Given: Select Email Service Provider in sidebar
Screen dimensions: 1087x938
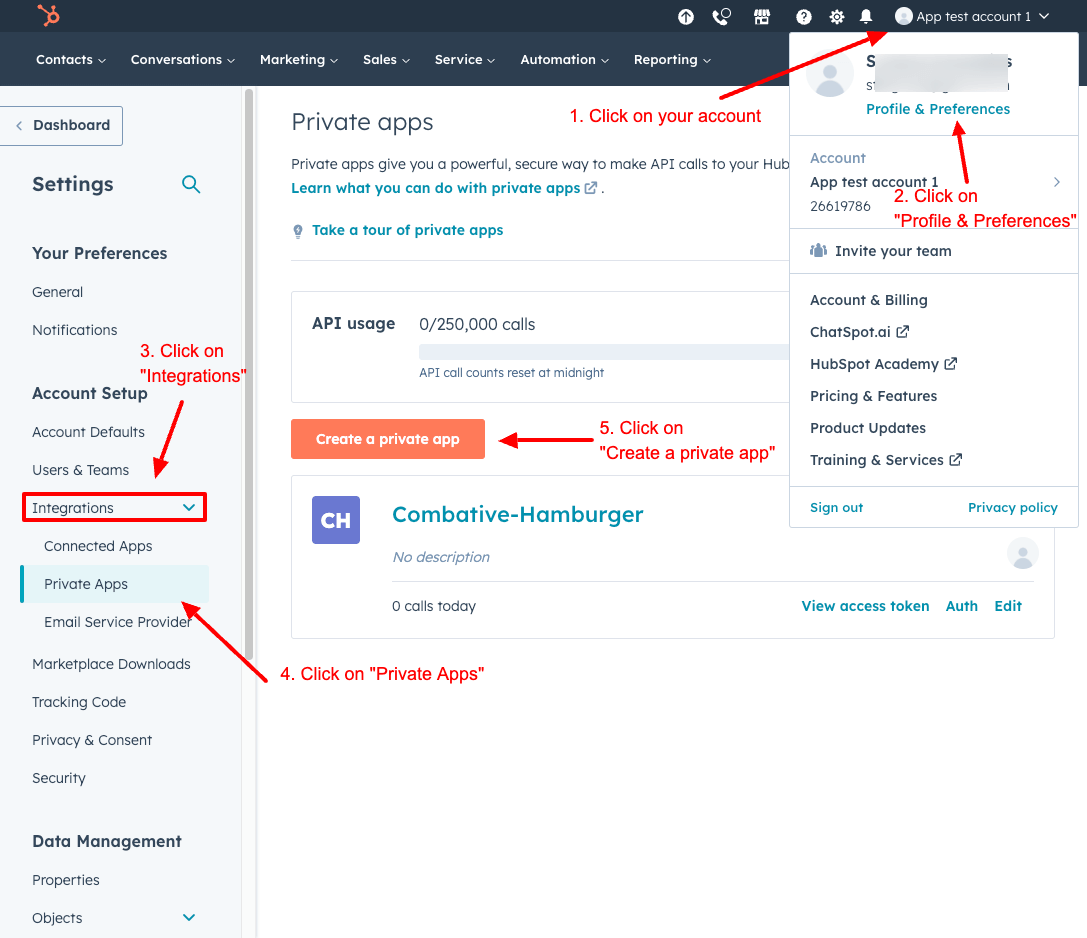Looking at the screenshot, I should 118,622.
